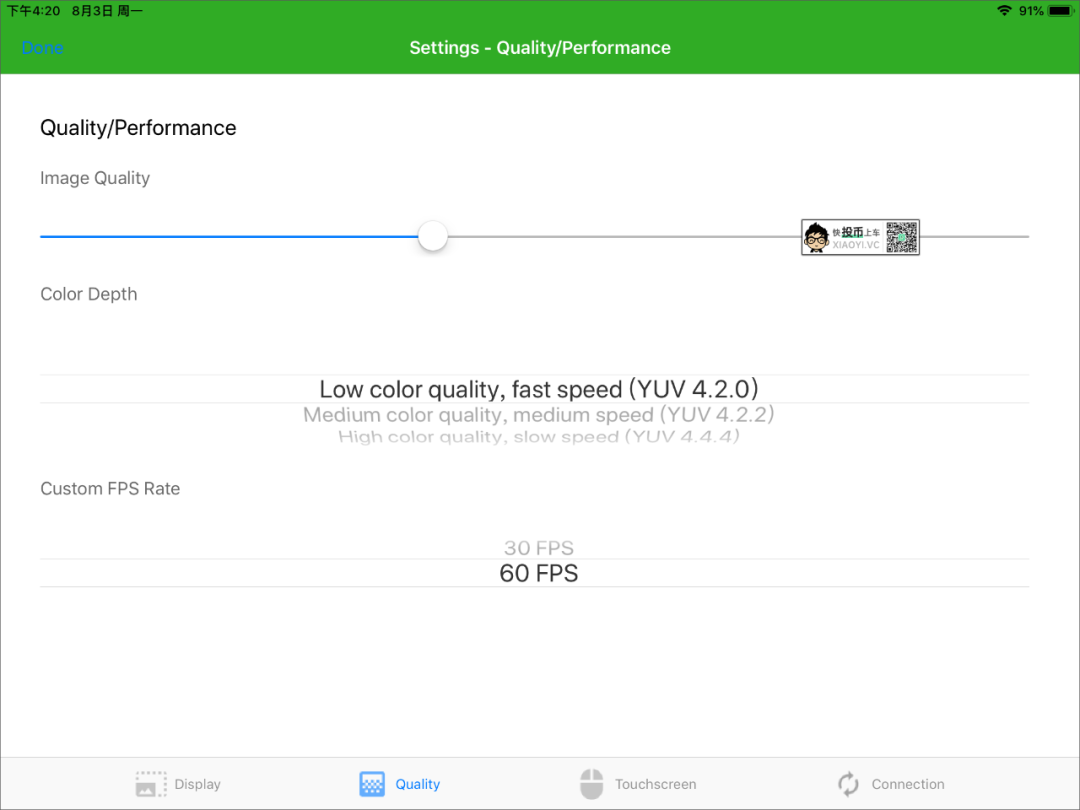The image size is (1080, 810).
Task: Click the 91% battery percentage text
Action: (x=1031, y=10)
